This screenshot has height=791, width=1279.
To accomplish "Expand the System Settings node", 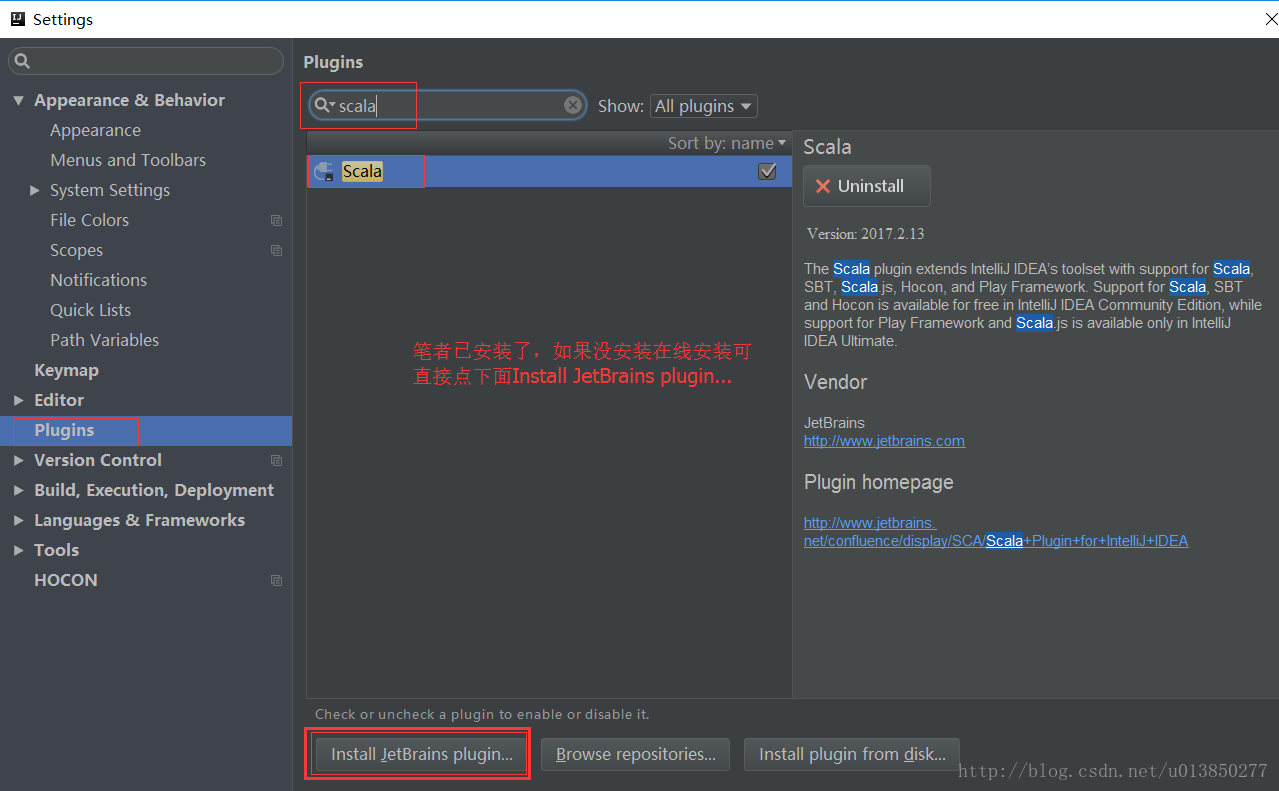I will (35, 190).
